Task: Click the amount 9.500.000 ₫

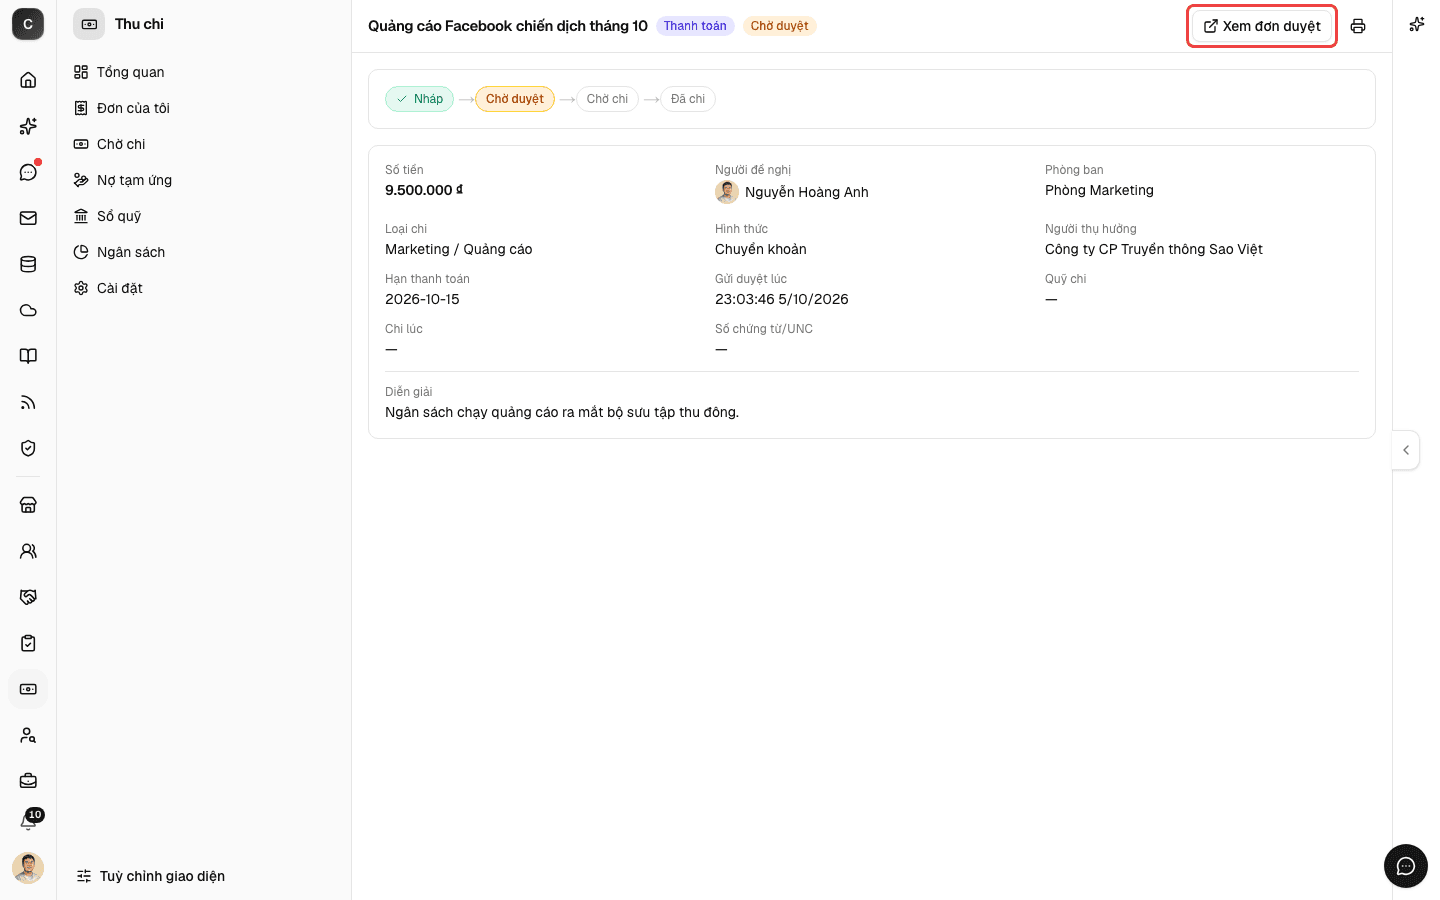Action: [424, 190]
